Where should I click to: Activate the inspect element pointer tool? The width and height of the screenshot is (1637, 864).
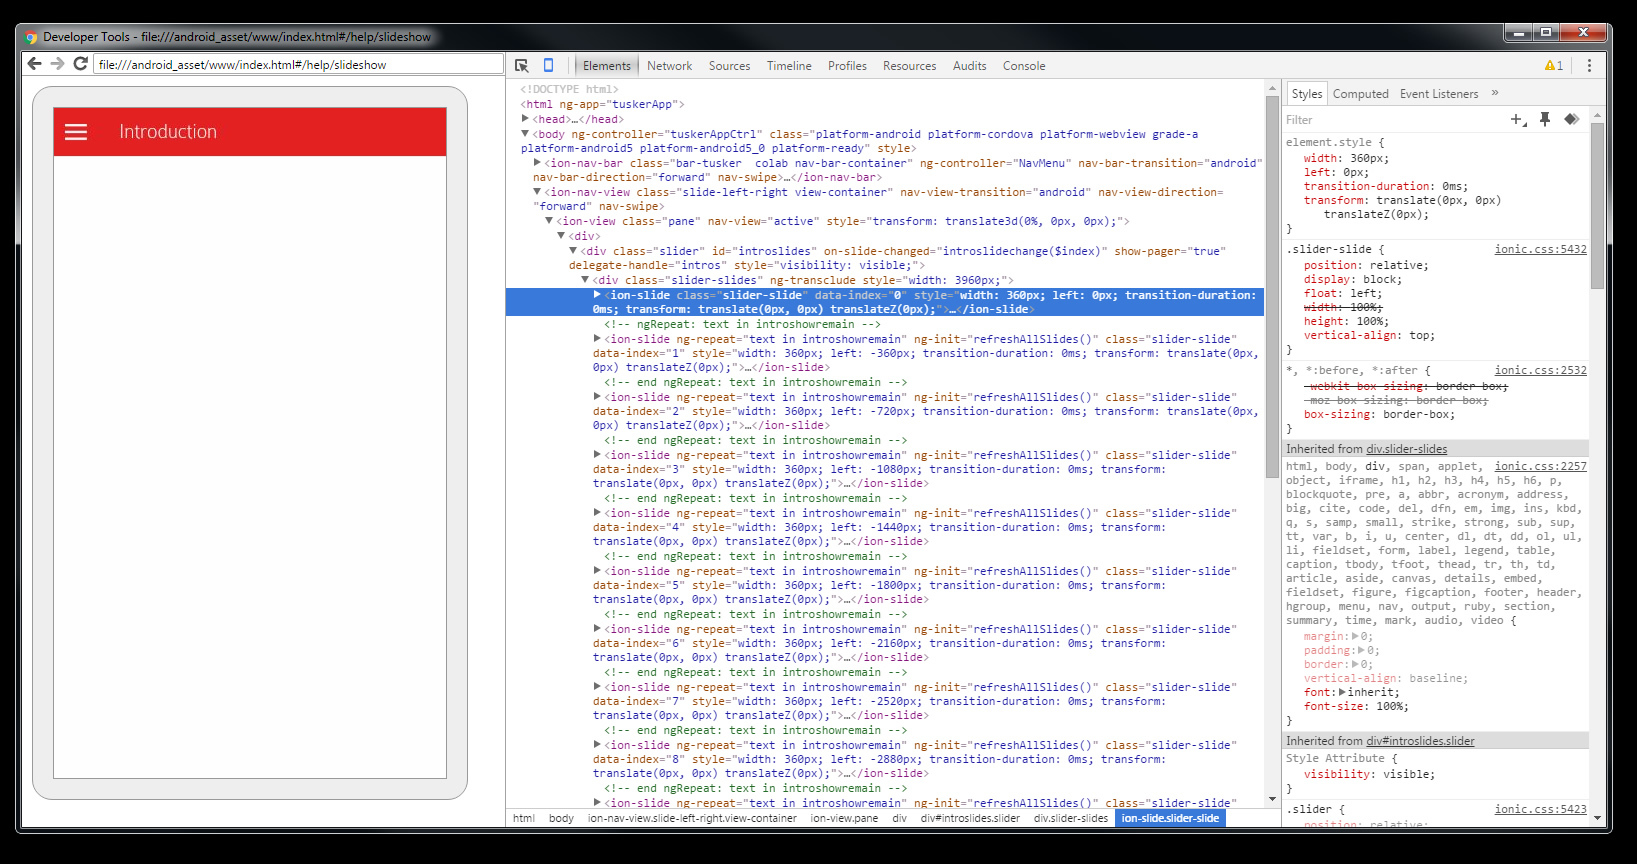coord(522,66)
